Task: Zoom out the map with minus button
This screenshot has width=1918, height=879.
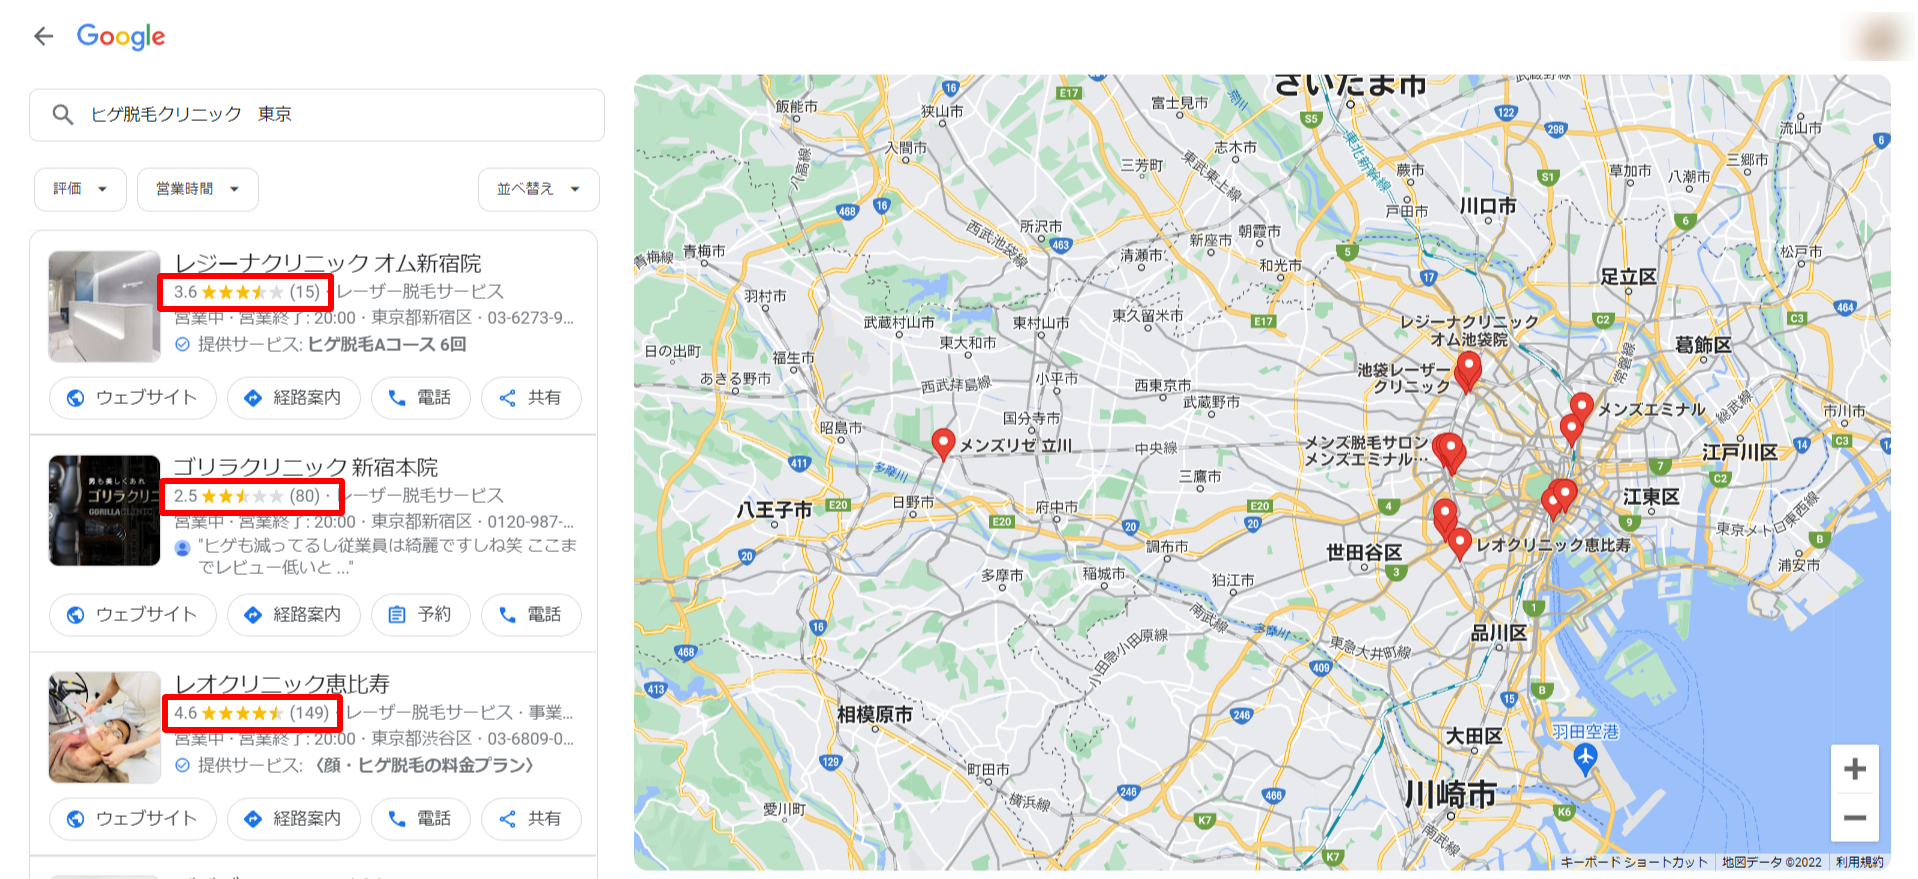Action: pyautogui.click(x=1855, y=817)
